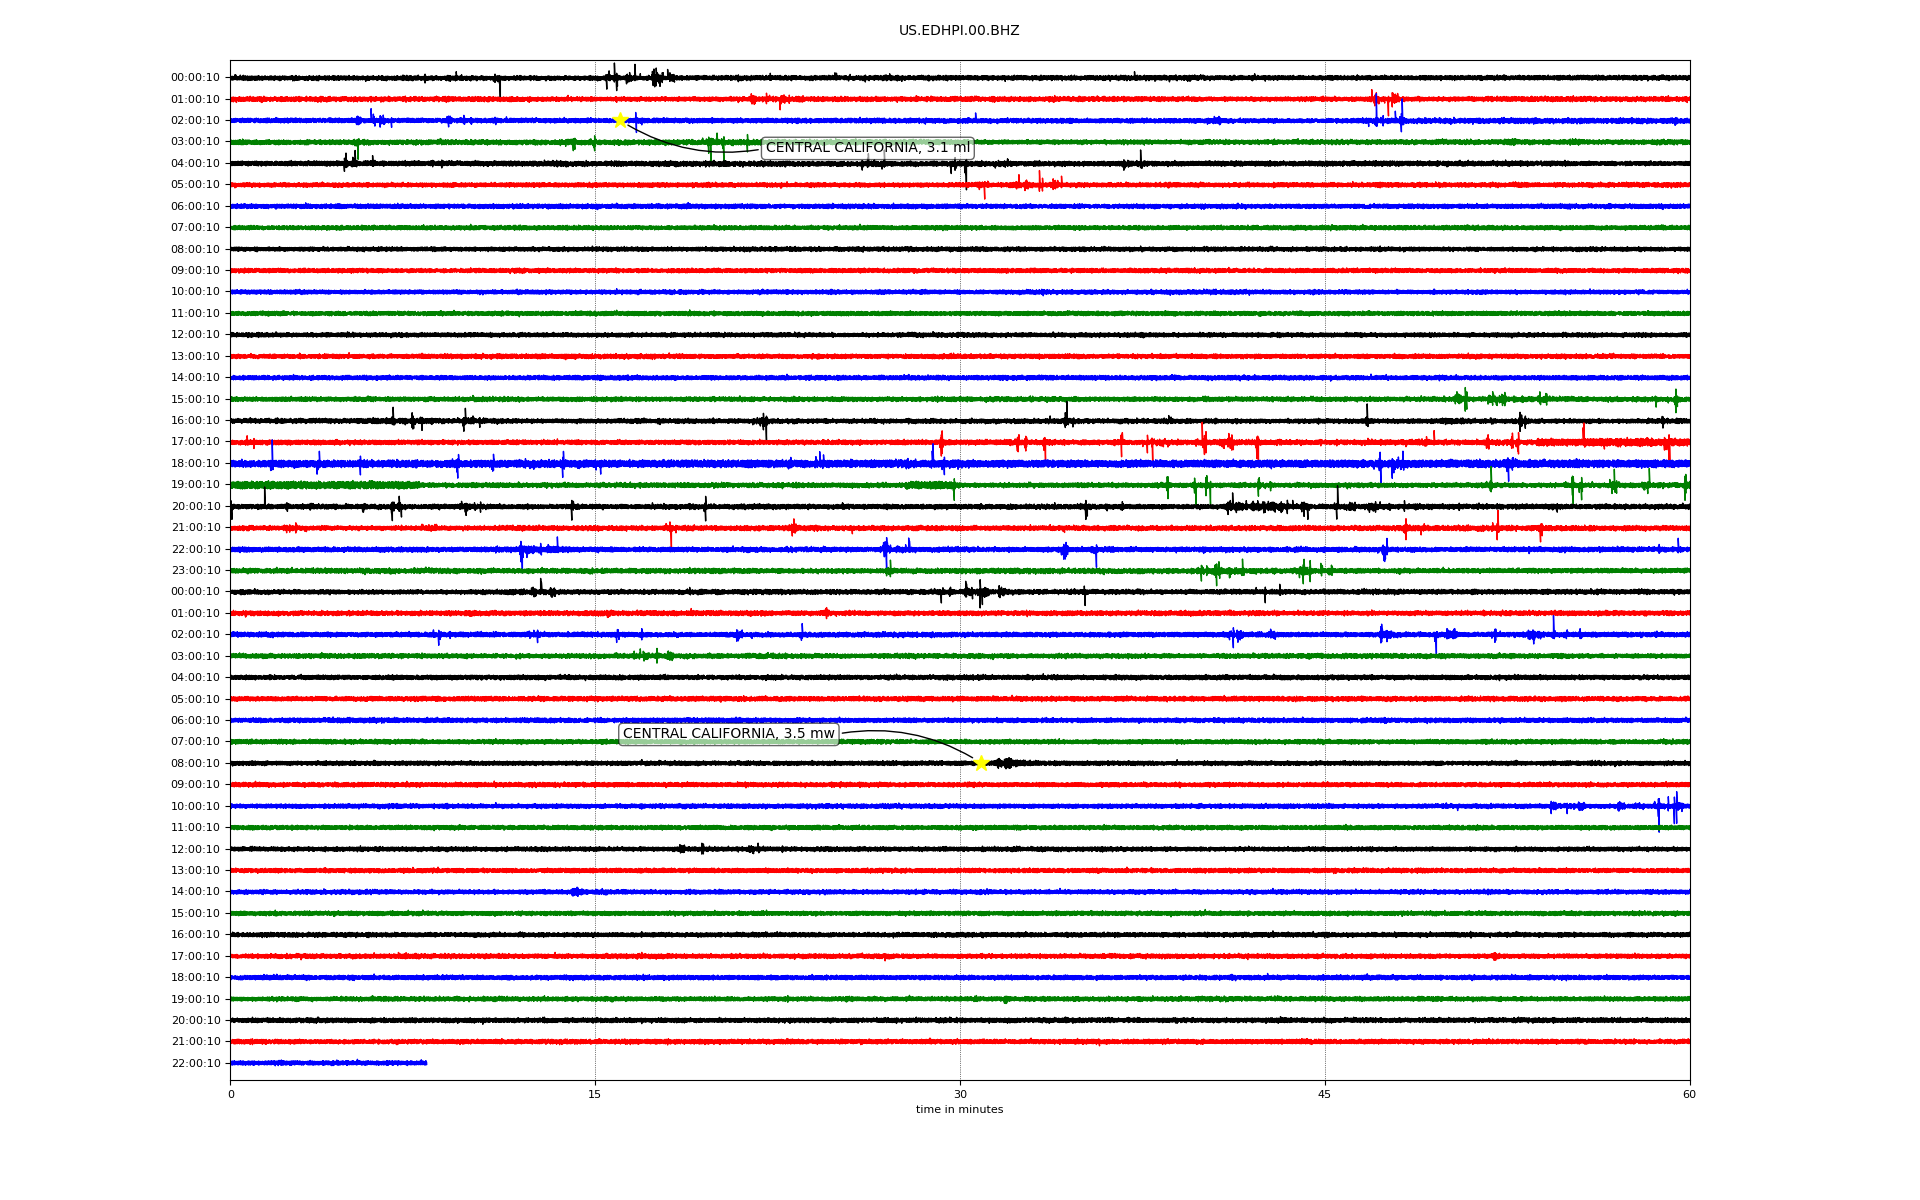1920x1200 pixels.
Task: Click the 23:00:10 row label
Action: click(x=195, y=571)
